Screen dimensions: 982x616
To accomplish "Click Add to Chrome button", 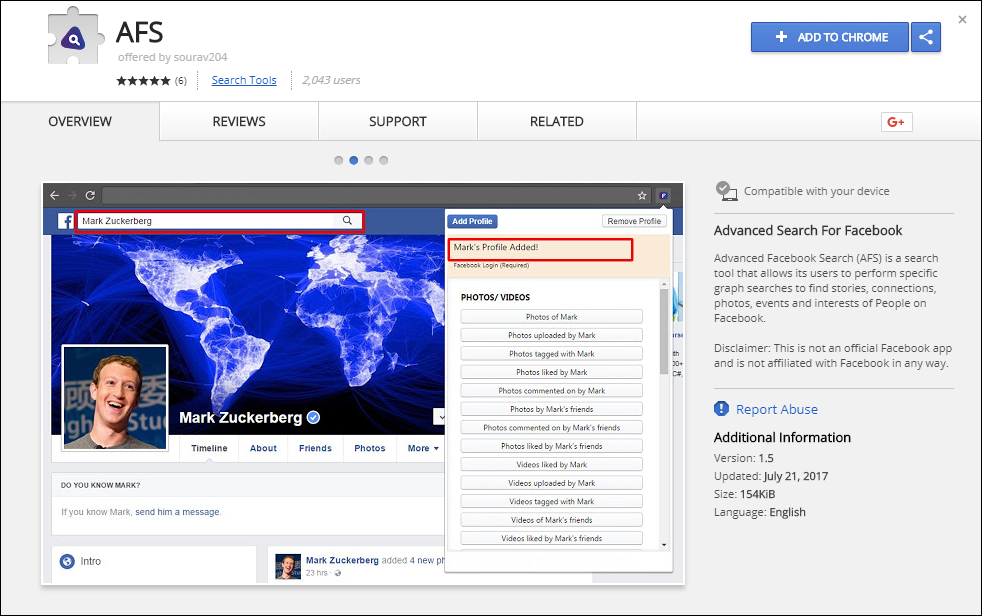I will tap(830, 37).
